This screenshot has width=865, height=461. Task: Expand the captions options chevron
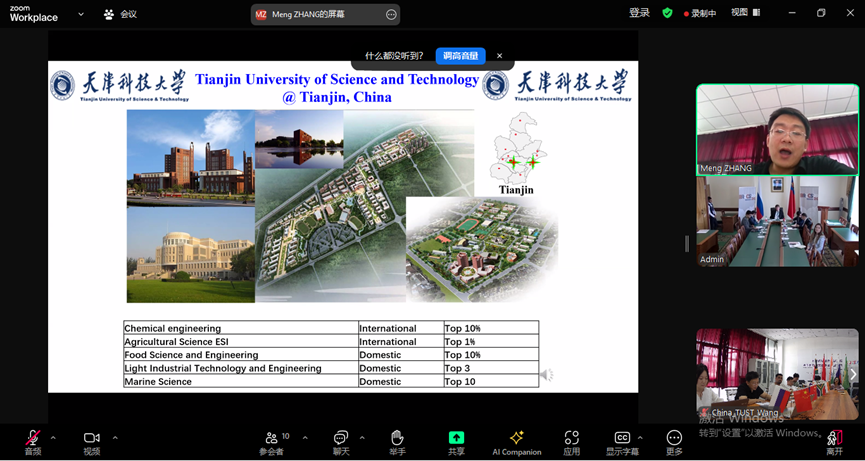(x=640, y=438)
